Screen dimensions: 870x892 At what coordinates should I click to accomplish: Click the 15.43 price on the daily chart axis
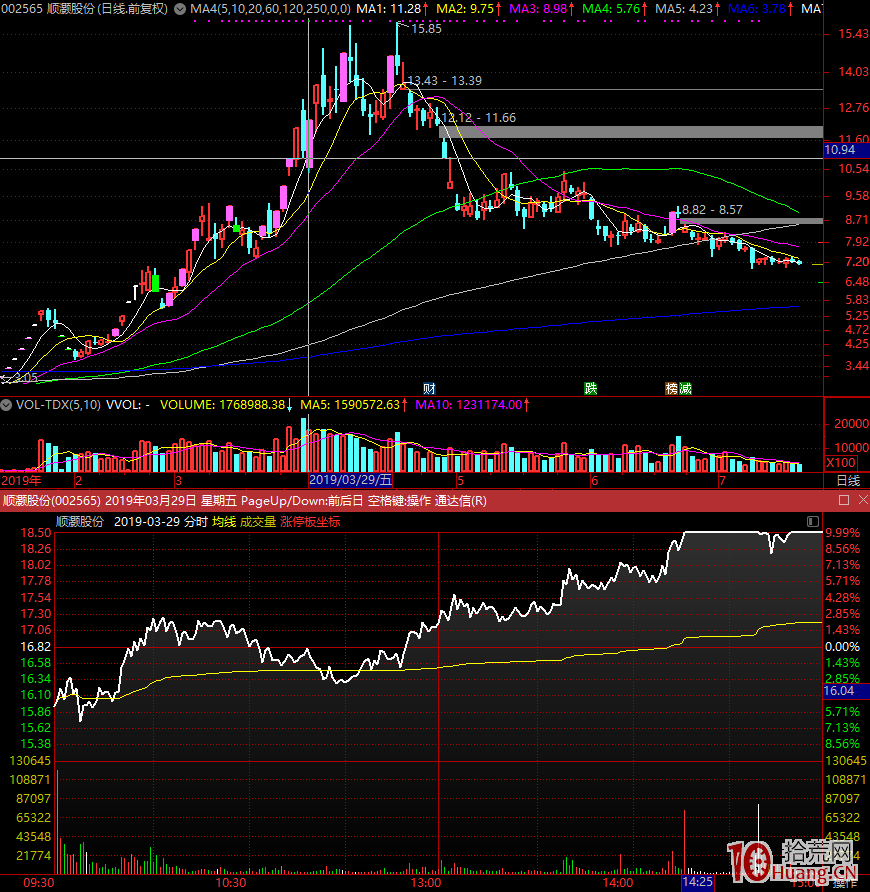[853, 34]
